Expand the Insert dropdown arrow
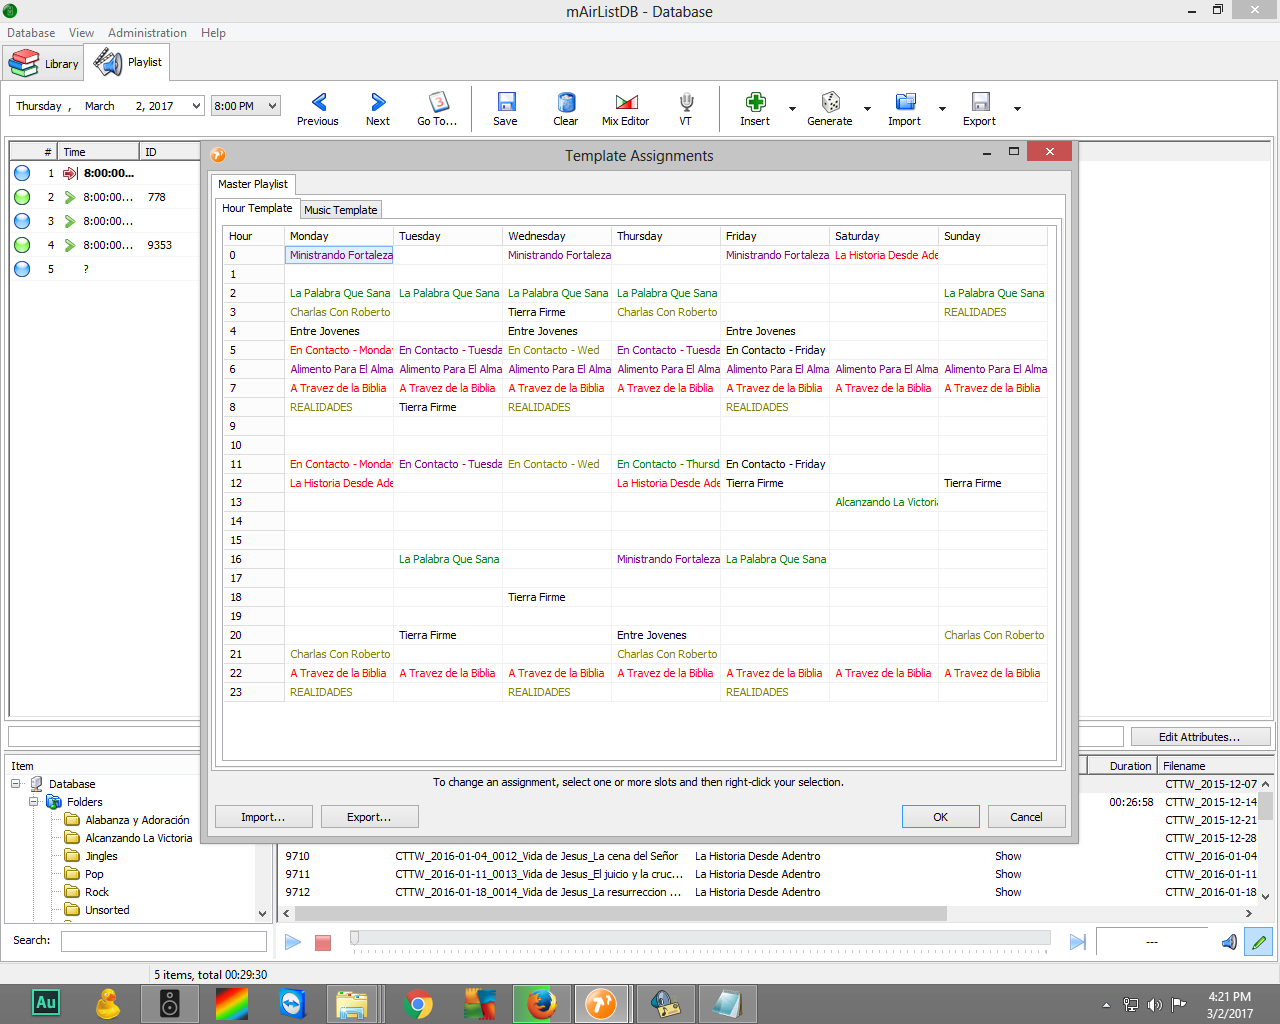This screenshot has width=1280, height=1024. (x=792, y=109)
